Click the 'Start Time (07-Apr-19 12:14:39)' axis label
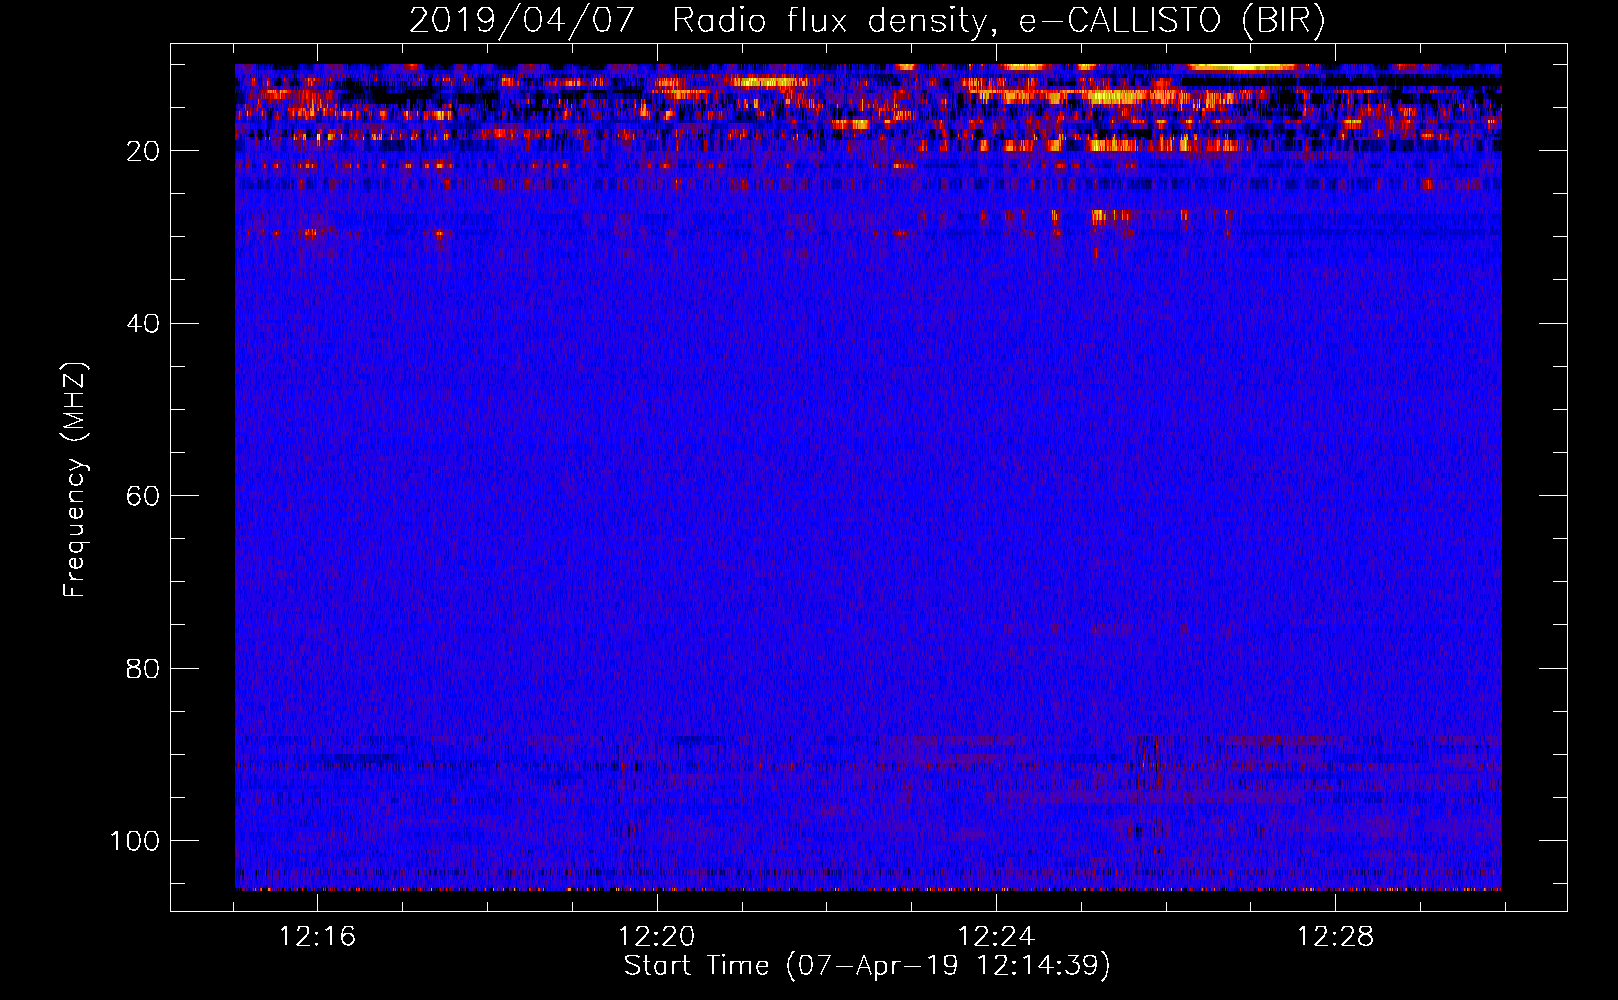Viewport: 1618px width, 1000px height. (x=867, y=966)
